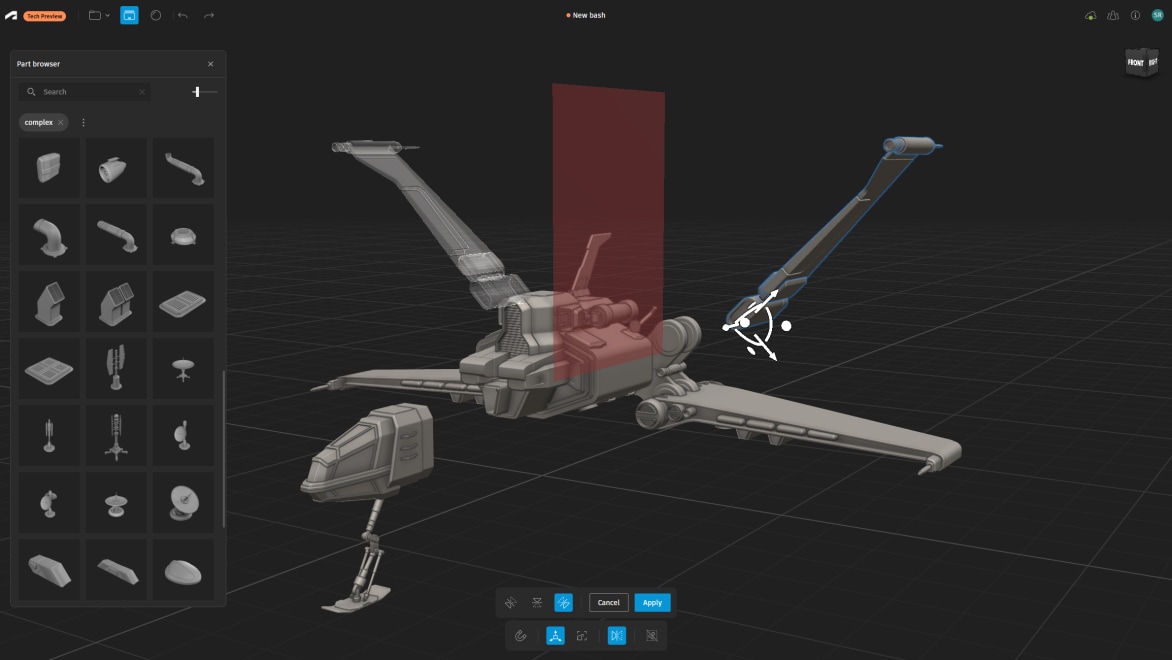Pick the box container part thumbnail
Screen dimensions: 1172x660
tap(49, 168)
